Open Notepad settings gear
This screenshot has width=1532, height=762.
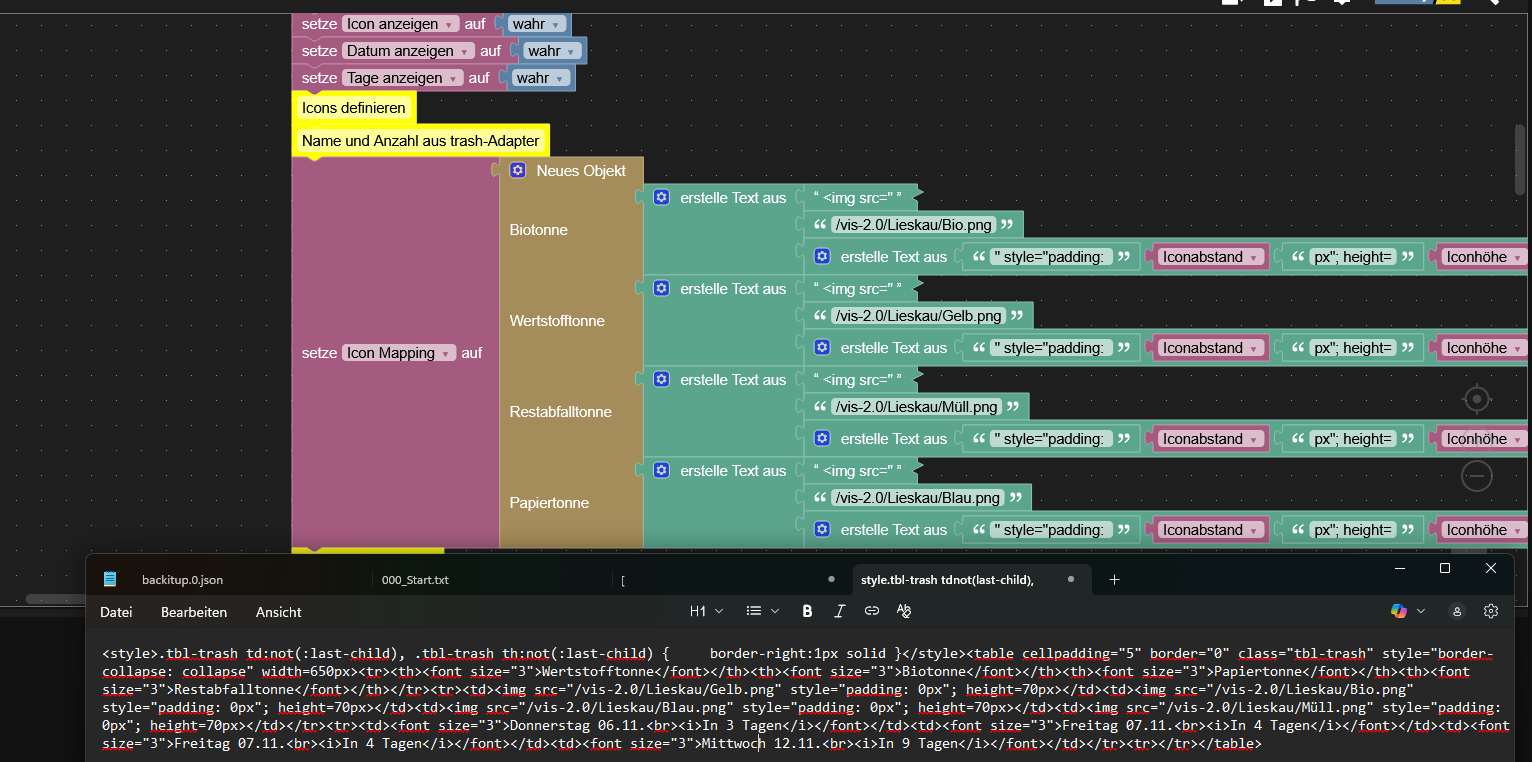[x=1490, y=611]
